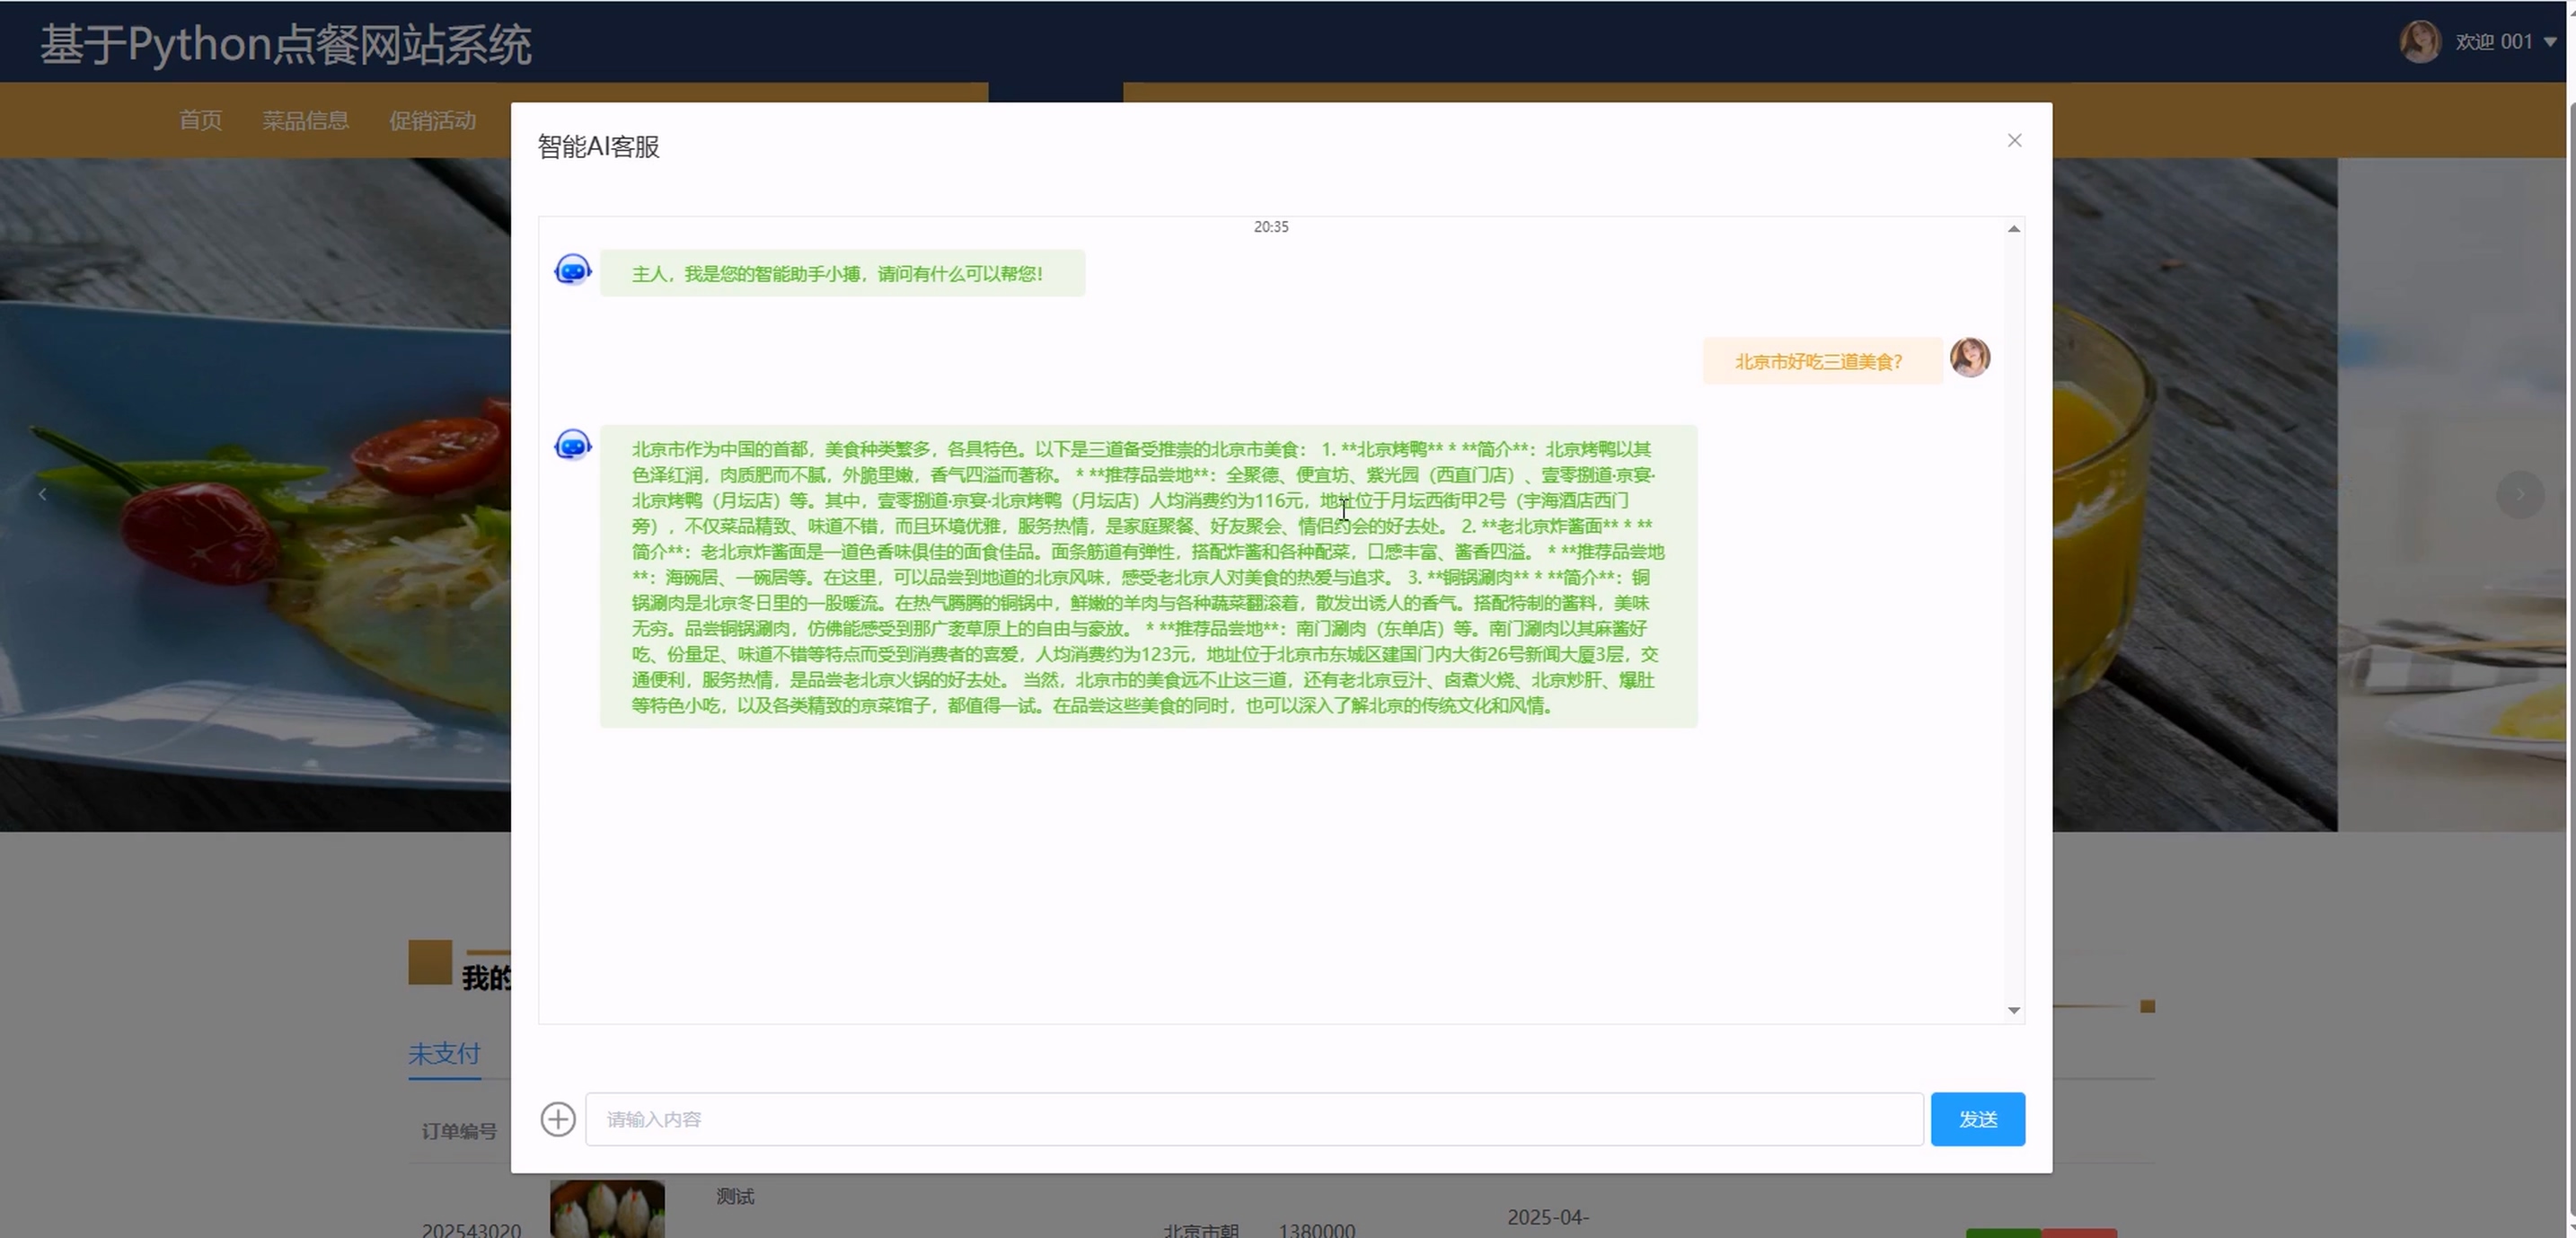This screenshot has width=2576, height=1238.
Task: Click the dumpling dish thumbnail in order row
Action: click(607, 1209)
